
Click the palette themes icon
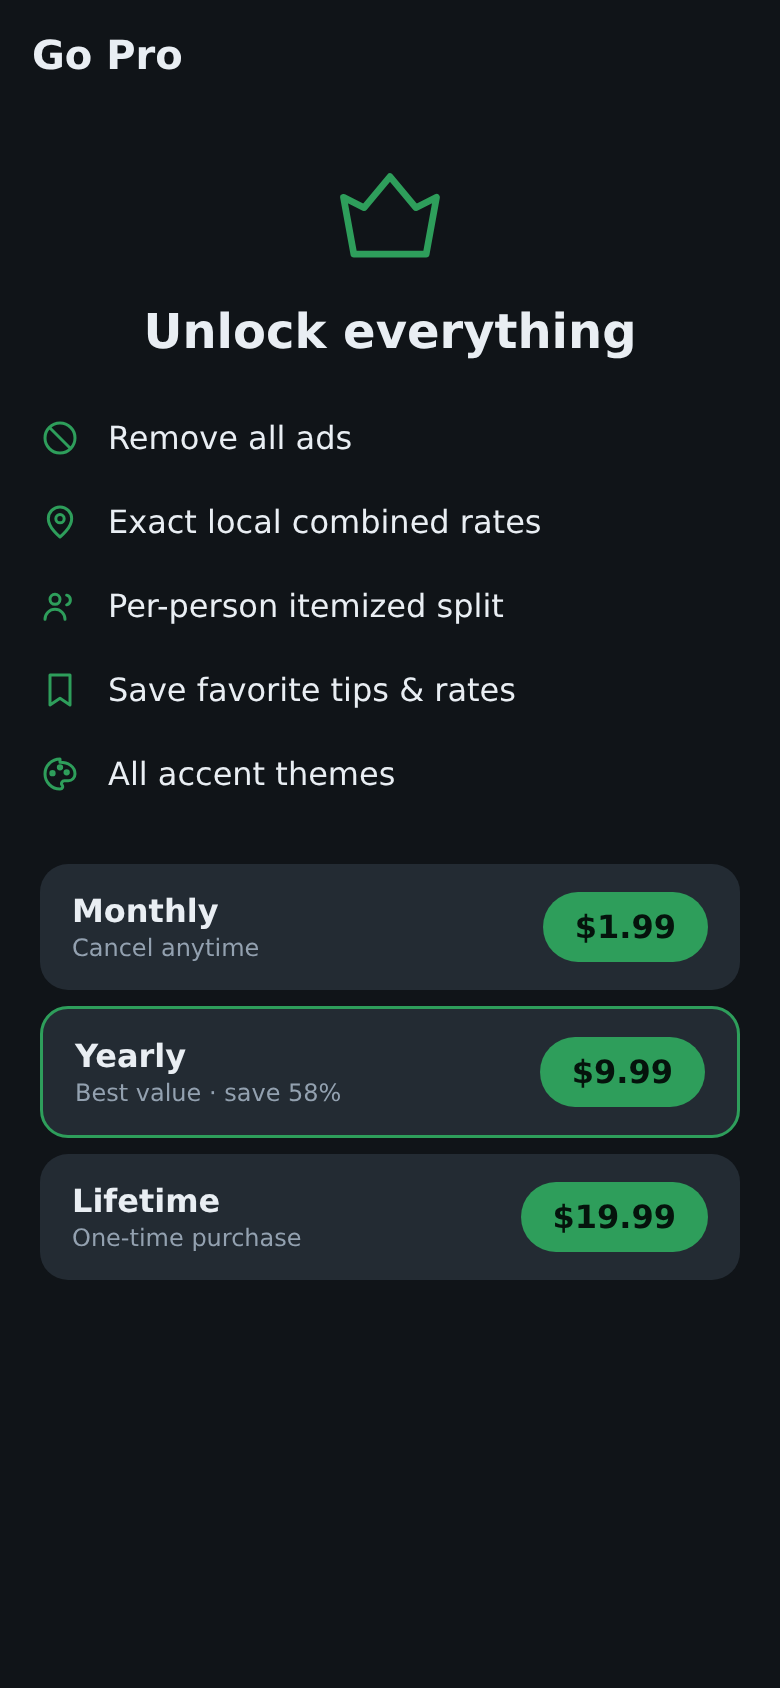pyautogui.click(x=60, y=774)
